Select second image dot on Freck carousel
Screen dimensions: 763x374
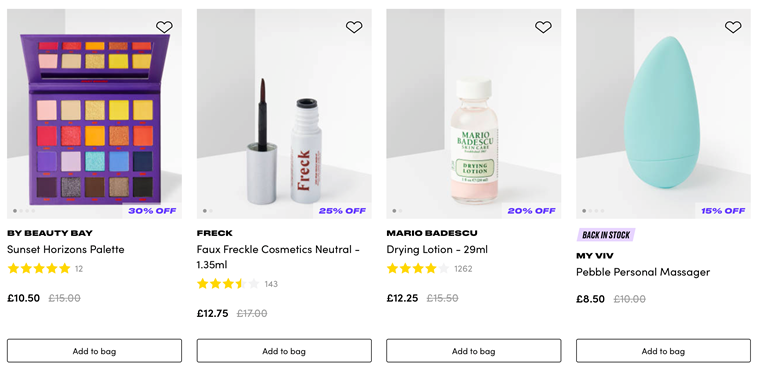211,211
